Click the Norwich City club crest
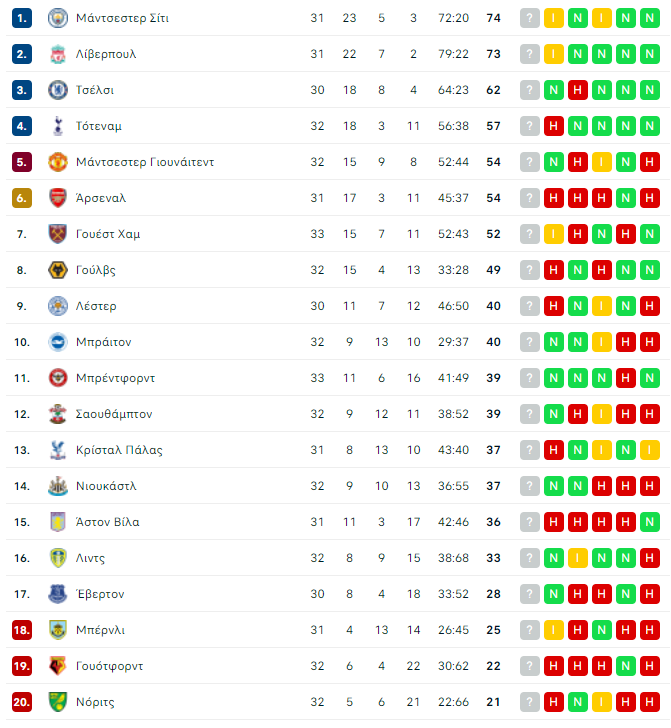The height and width of the screenshot is (728, 671). 58,702
